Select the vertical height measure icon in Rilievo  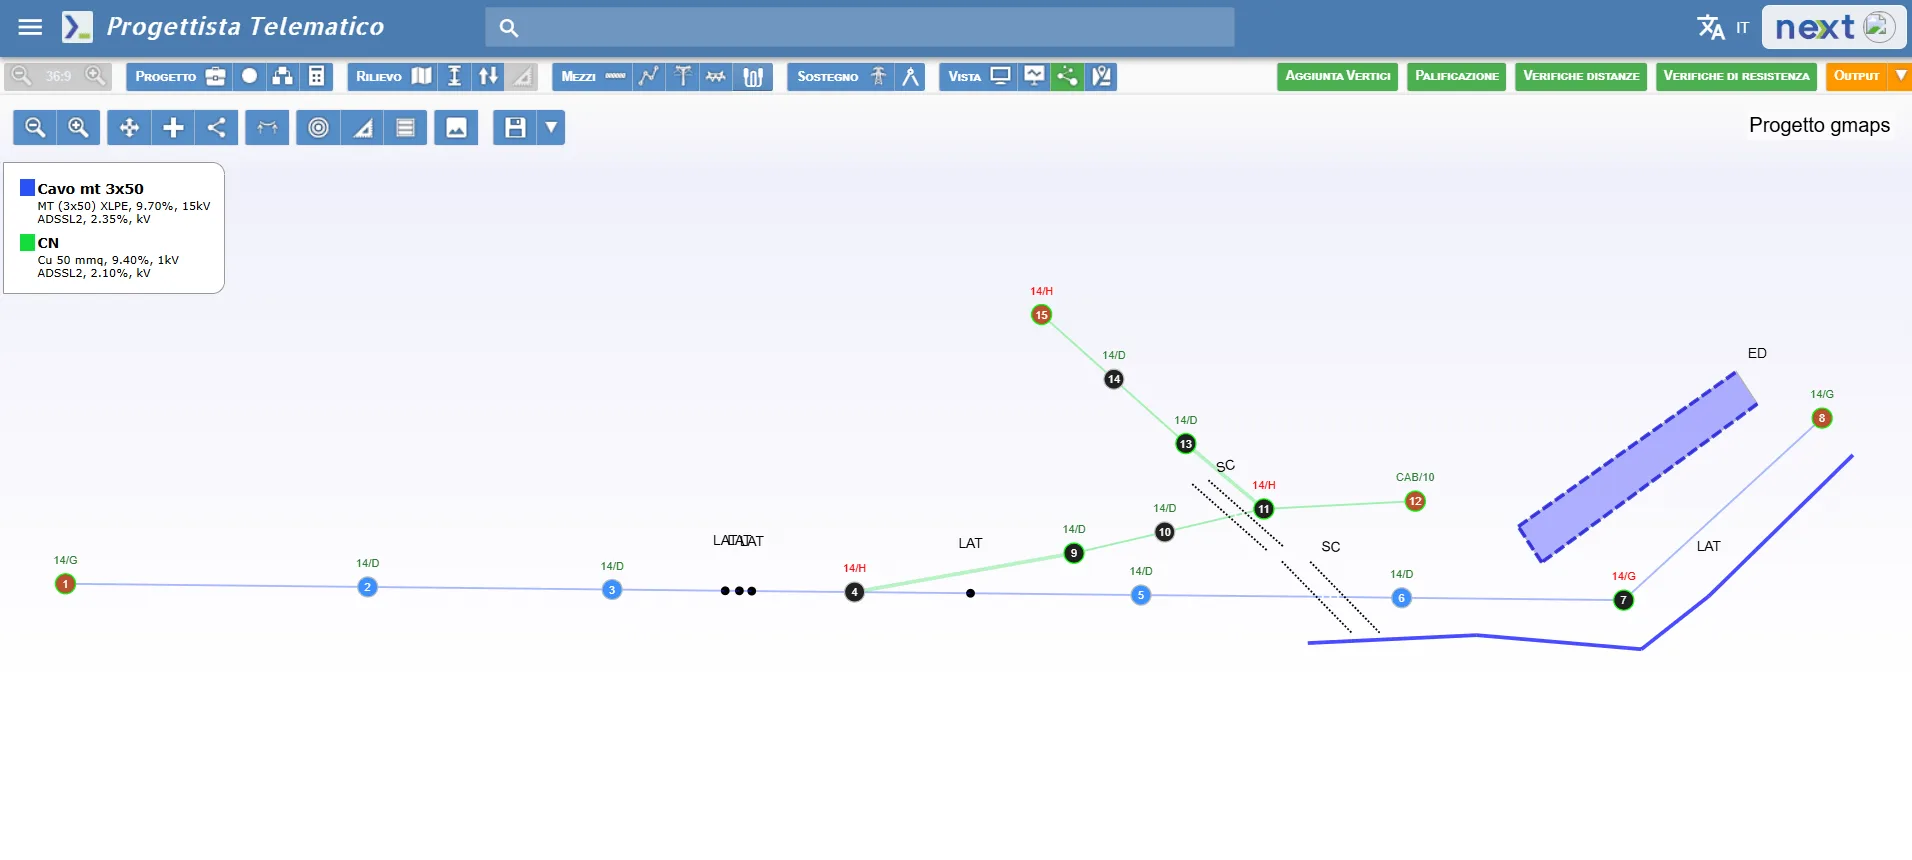tap(455, 76)
